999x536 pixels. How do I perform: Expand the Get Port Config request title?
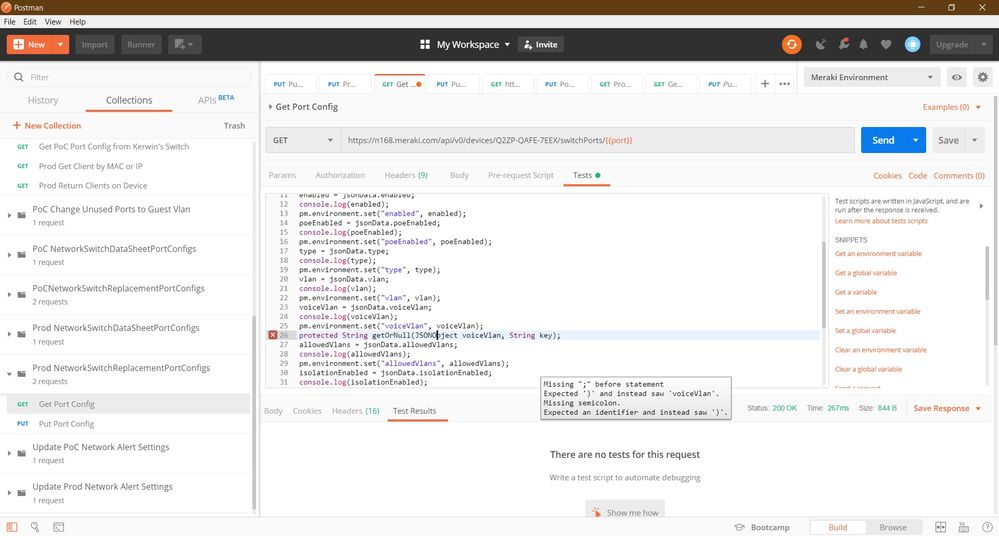270,106
